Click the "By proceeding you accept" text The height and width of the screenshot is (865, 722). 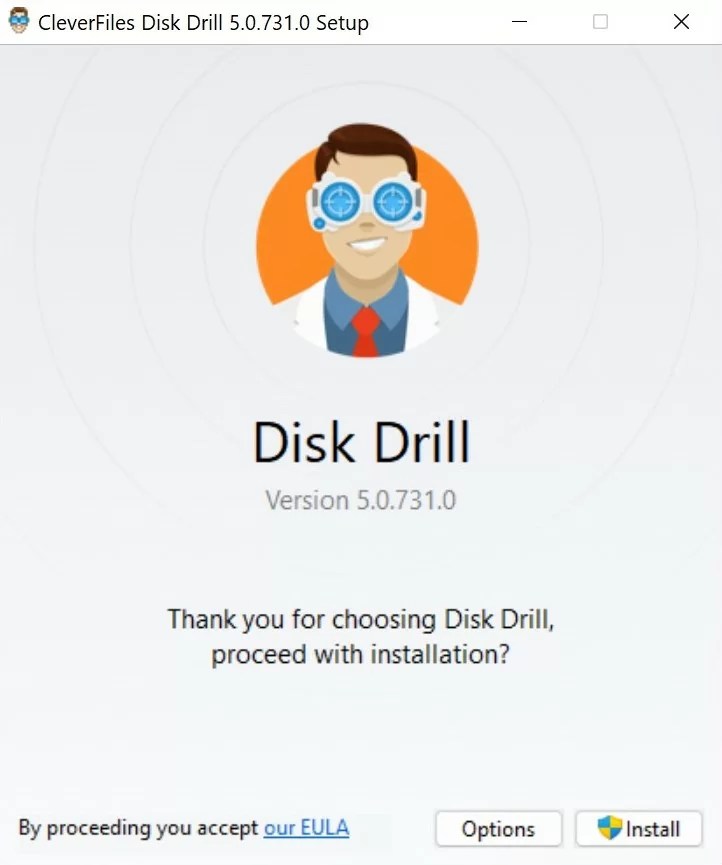click(x=138, y=828)
